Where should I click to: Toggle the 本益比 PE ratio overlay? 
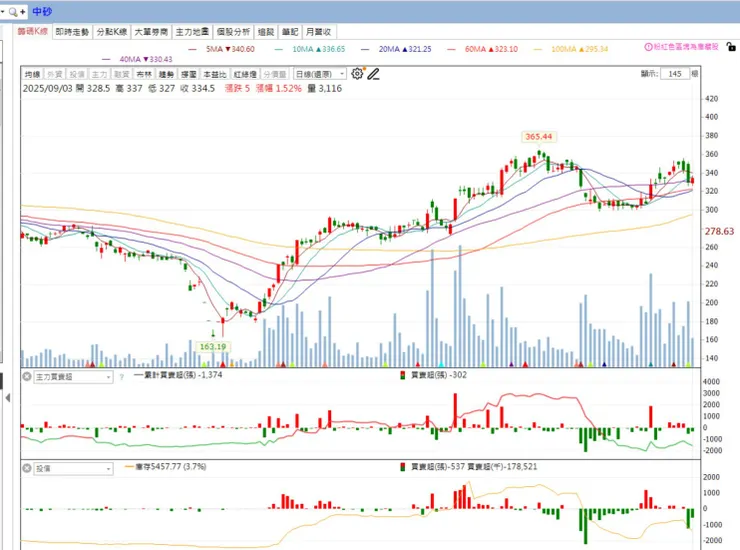pos(215,74)
